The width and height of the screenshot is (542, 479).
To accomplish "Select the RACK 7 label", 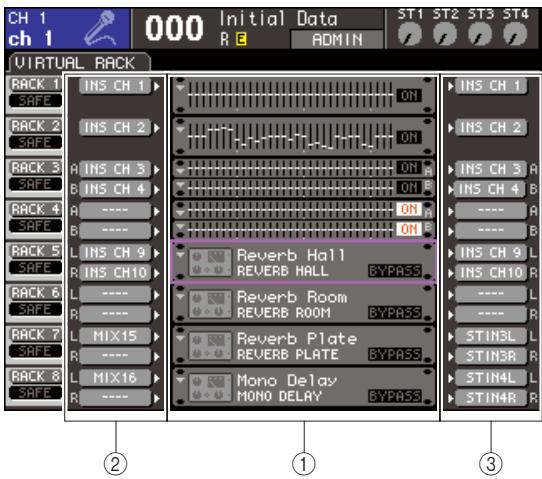I will click(x=35, y=335).
